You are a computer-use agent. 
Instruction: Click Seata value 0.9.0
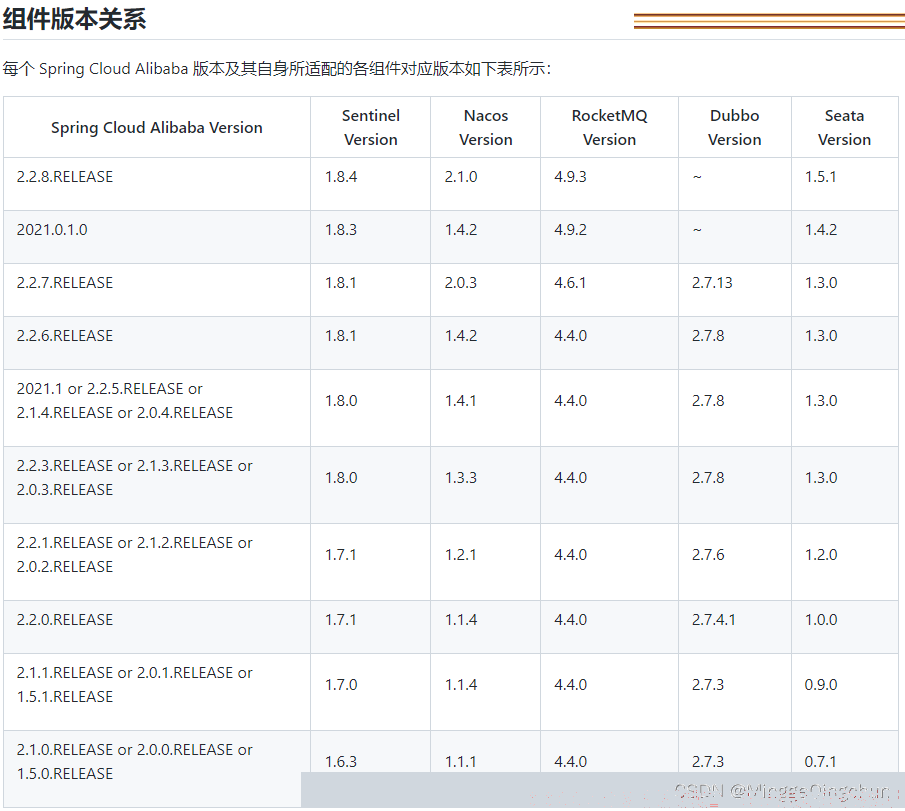coord(821,685)
